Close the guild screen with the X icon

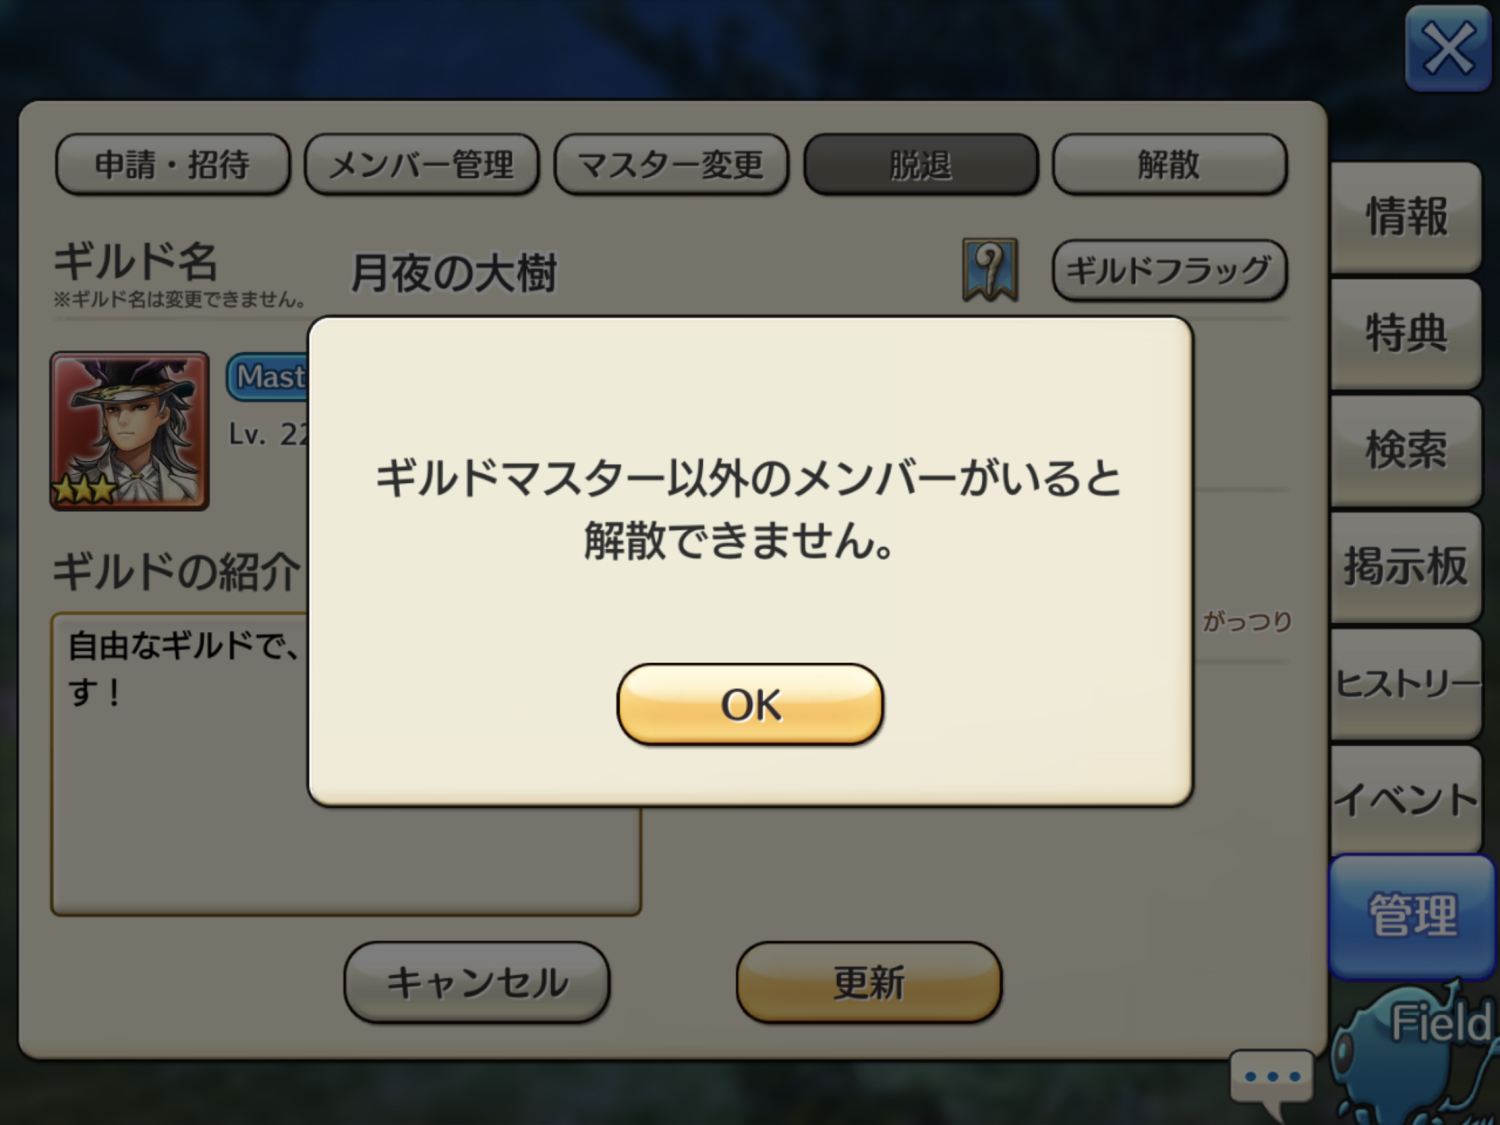1447,48
